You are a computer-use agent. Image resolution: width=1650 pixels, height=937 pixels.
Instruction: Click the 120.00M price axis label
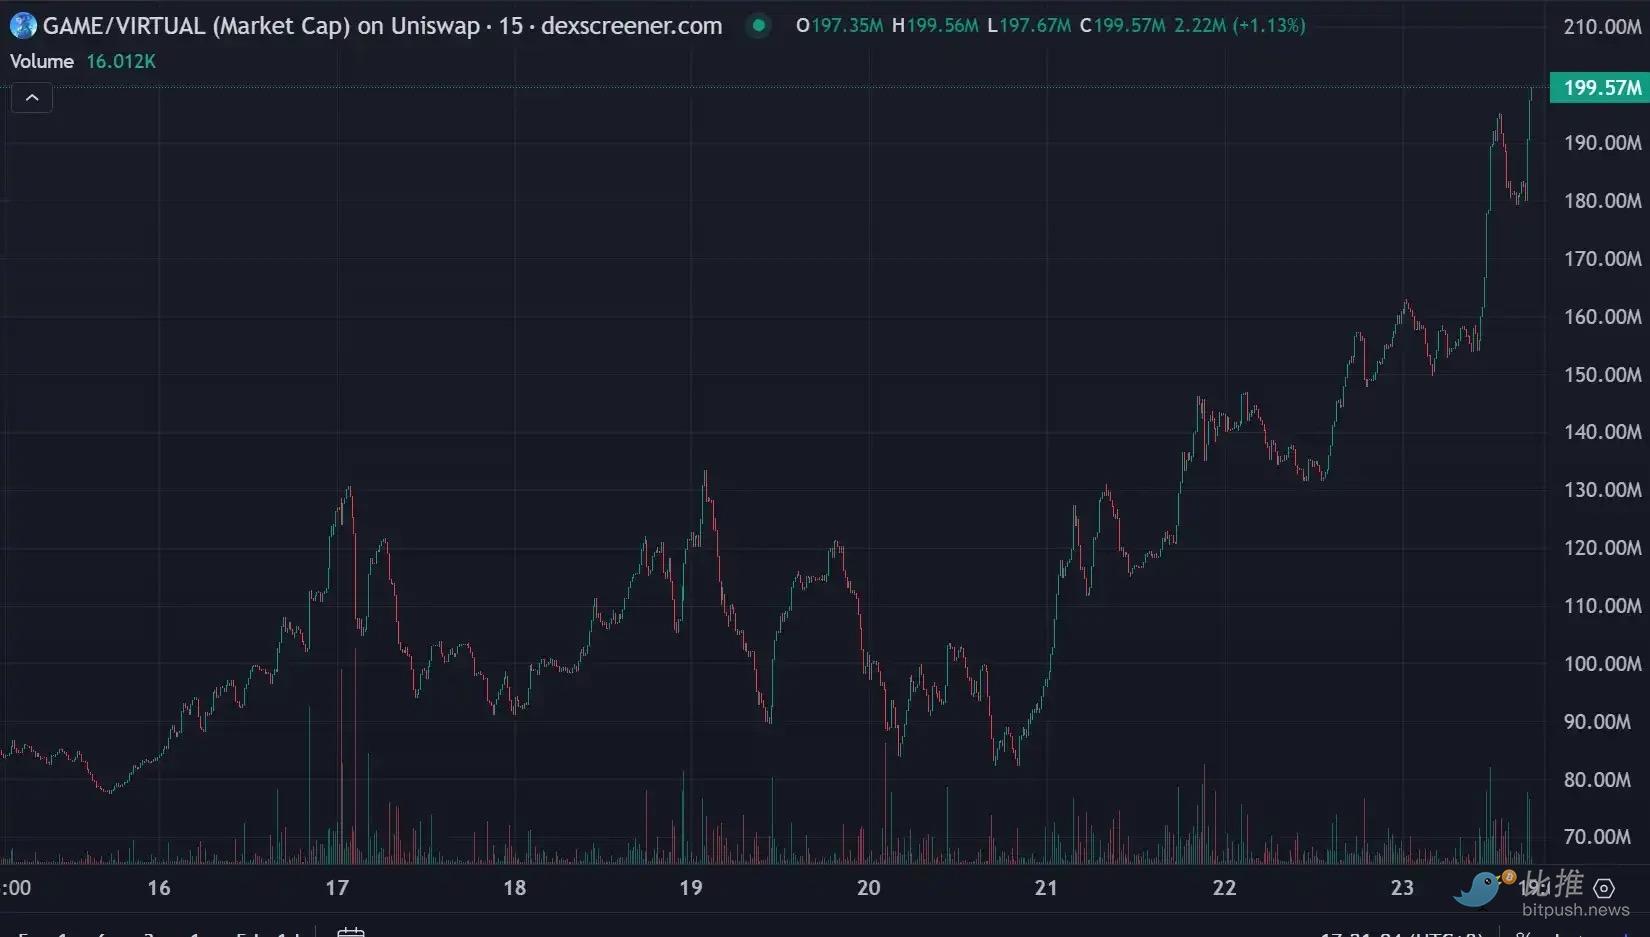1602,548
